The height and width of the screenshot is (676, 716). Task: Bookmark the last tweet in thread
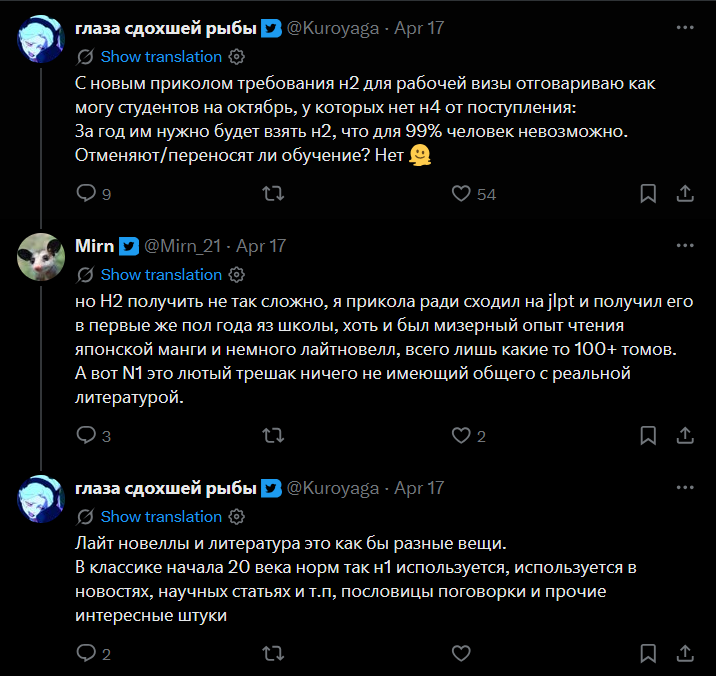[x=648, y=653]
